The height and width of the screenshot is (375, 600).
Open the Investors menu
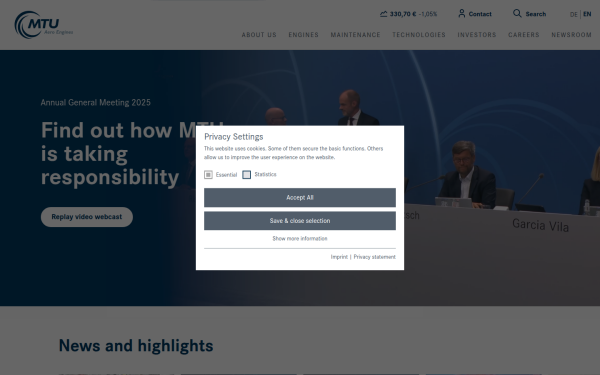(477, 35)
